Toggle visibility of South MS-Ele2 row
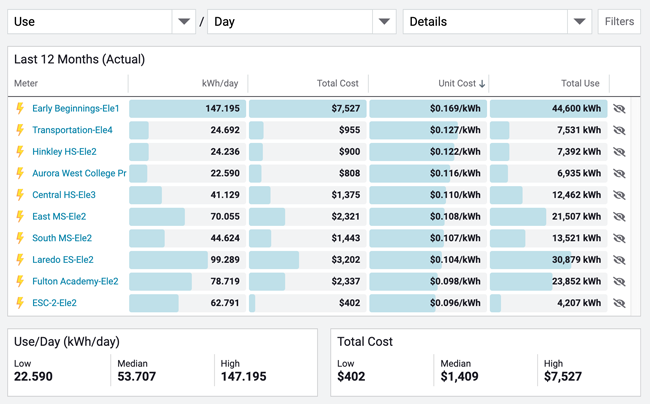 click(x=619, y=238)
